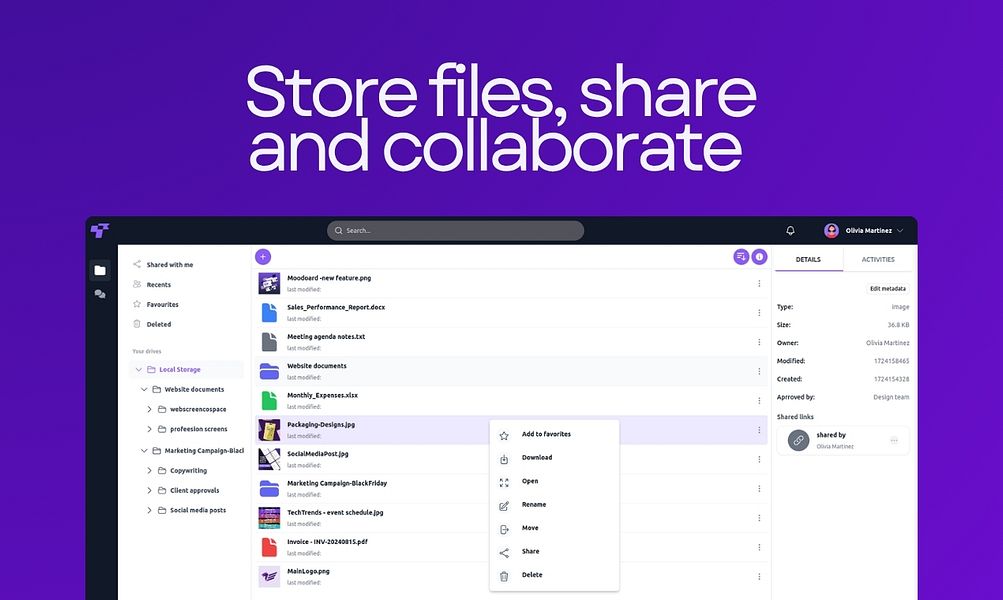Viewport: 1003px width, 600px height.
Task: Click the purple plus button above the file list
Action: coord(262,257)
